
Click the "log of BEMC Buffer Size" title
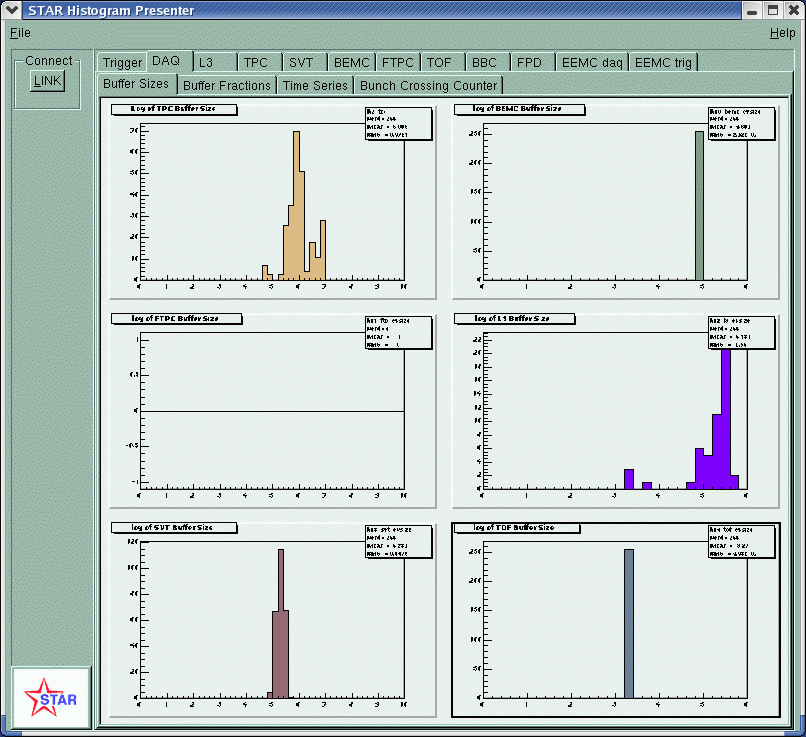tap(519, 109)
